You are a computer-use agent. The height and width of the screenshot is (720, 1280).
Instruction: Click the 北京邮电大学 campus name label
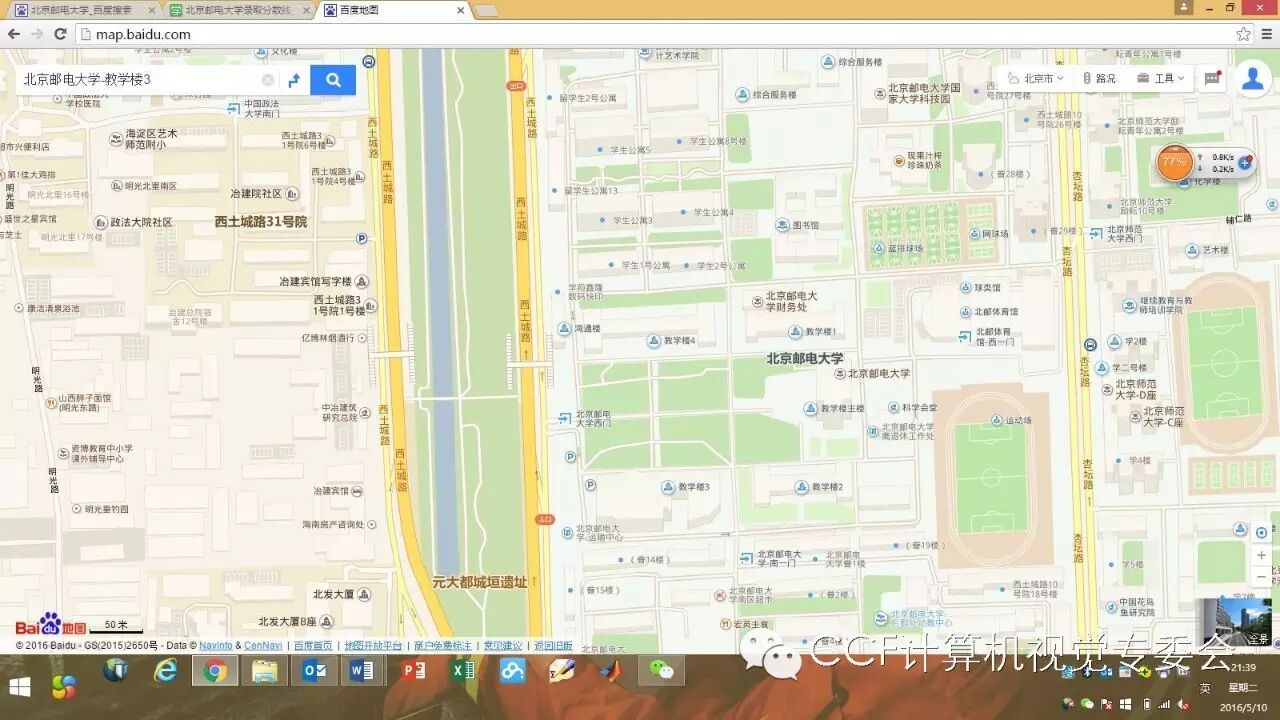click(805, 359)
